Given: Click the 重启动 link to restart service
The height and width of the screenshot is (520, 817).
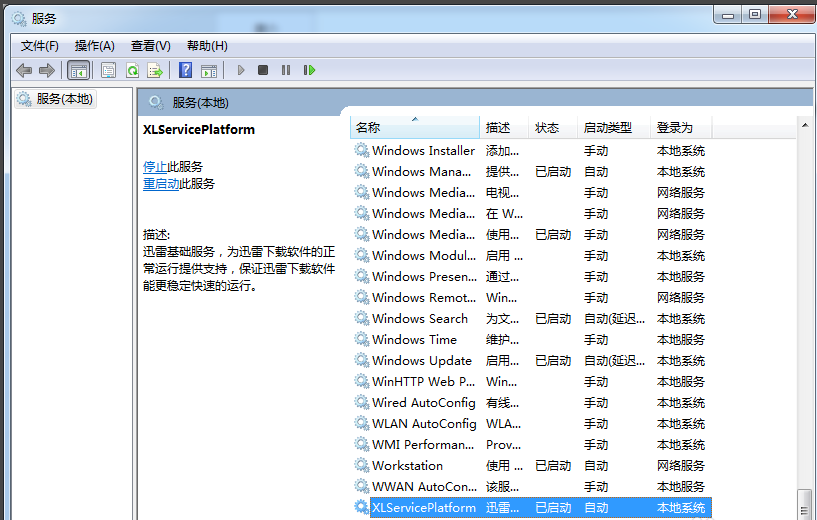Looking at the screenshot, I should (x=161, y=183).
